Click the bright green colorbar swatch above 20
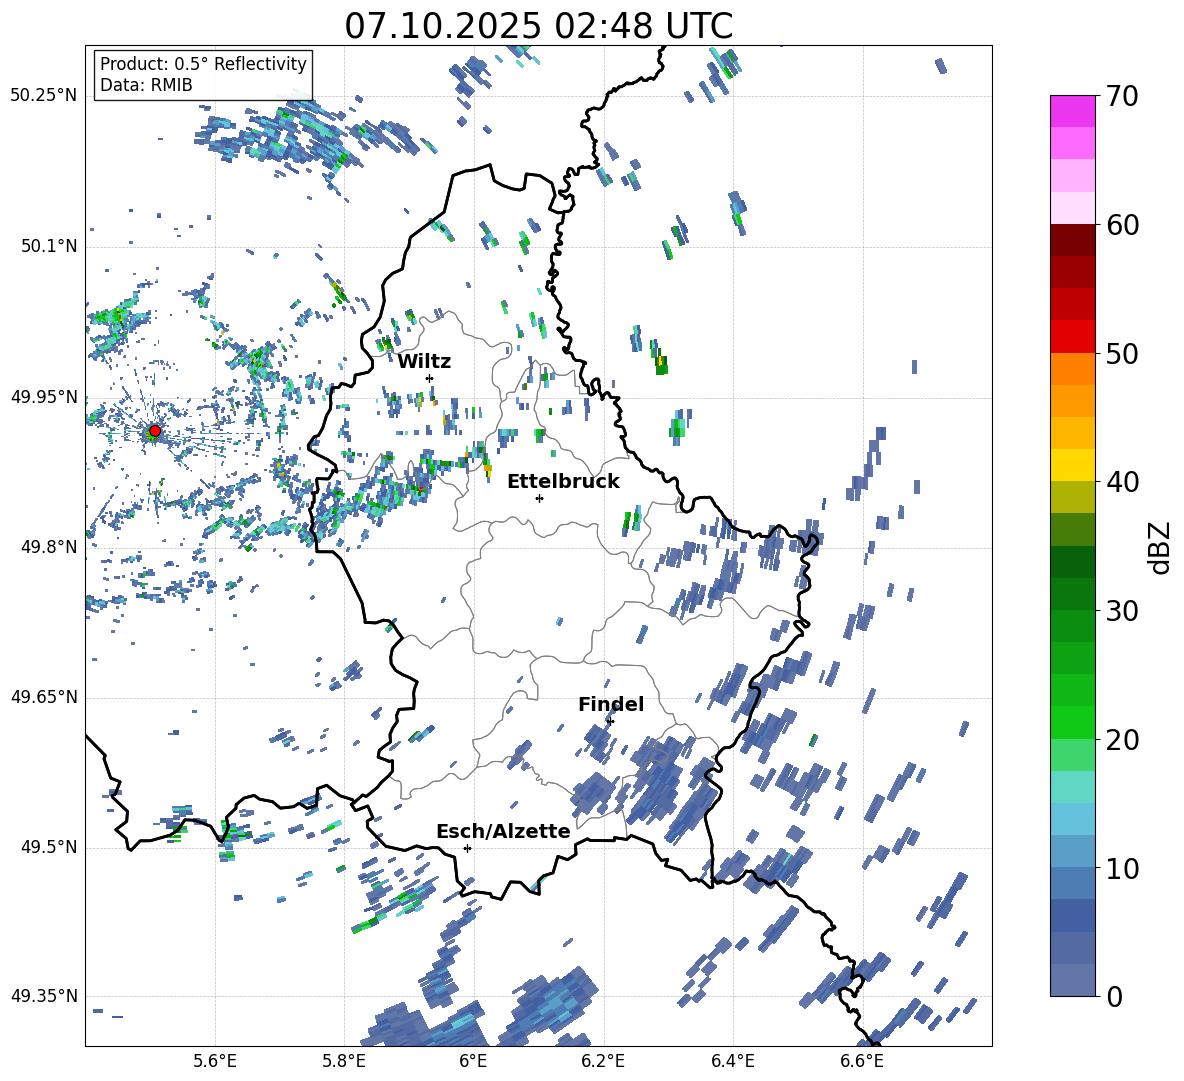The height and width of the screenshot is (1081, 1184). coord(1072,722)
